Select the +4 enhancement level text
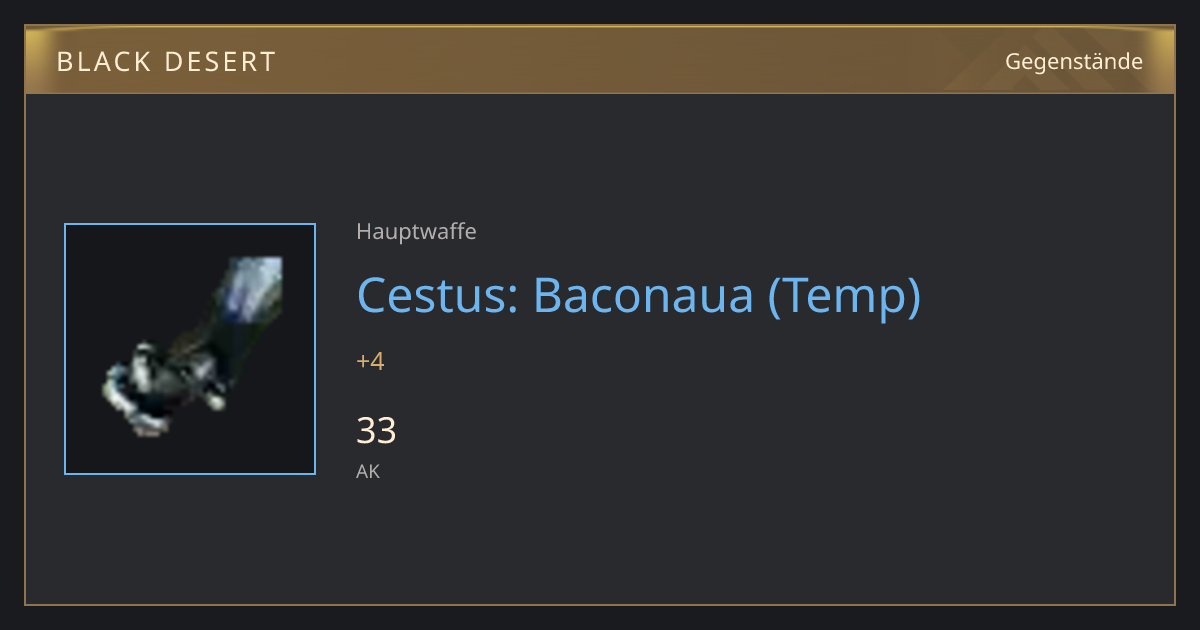Image resolution: width=1200 pixels, height=630 pixels. pos(370,361)
